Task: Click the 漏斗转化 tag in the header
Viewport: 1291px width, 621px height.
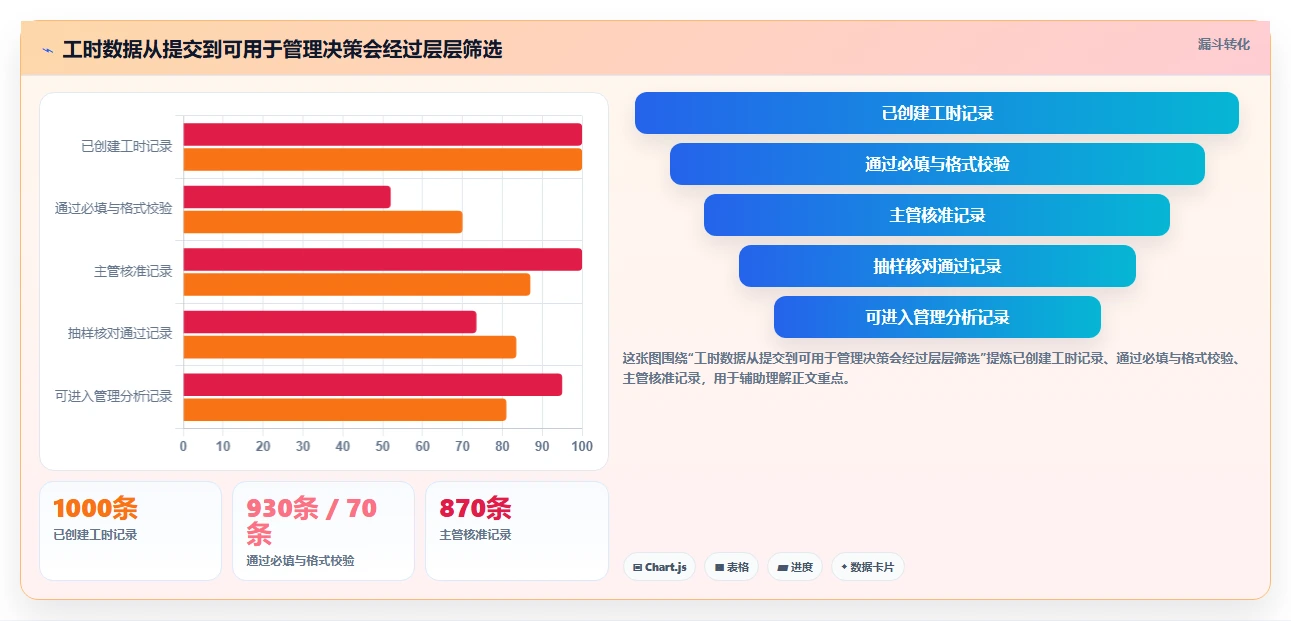Action: tap(1224, 44)
